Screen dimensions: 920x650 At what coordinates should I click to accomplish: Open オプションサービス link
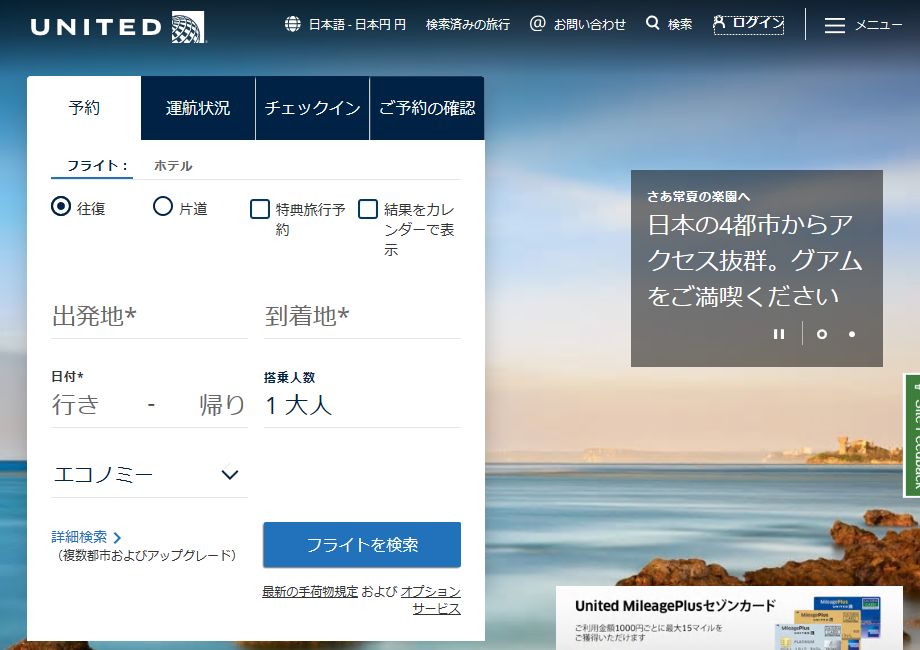(431, 600)
